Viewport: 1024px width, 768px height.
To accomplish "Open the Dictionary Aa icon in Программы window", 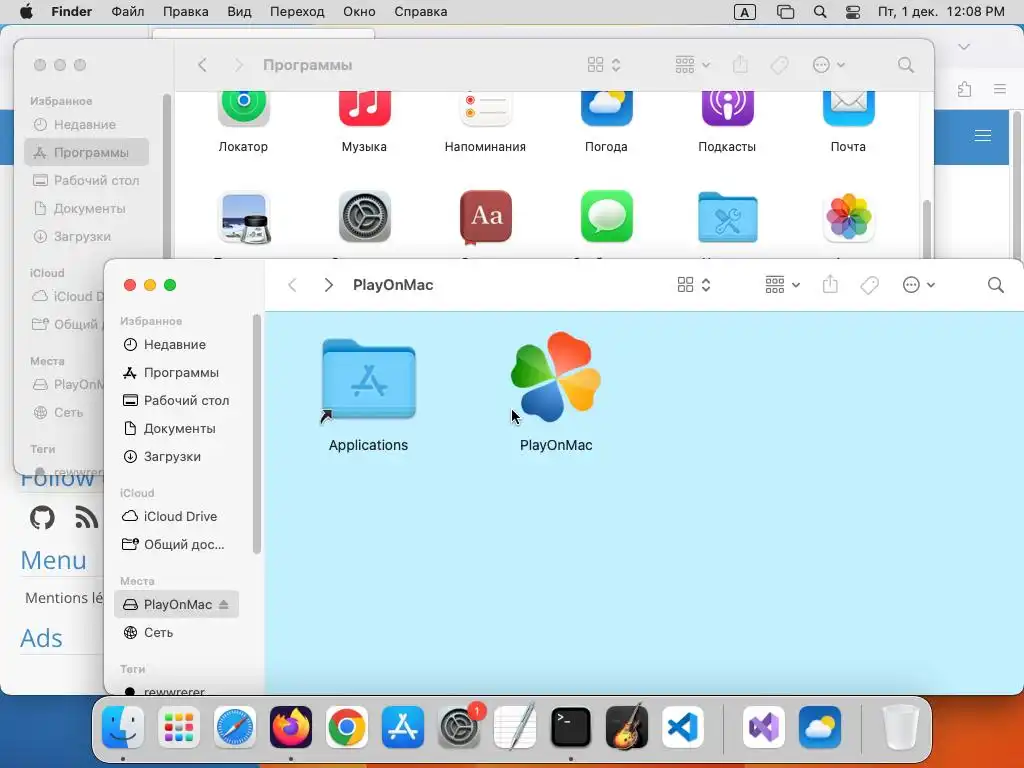I will tap(485, 217).
